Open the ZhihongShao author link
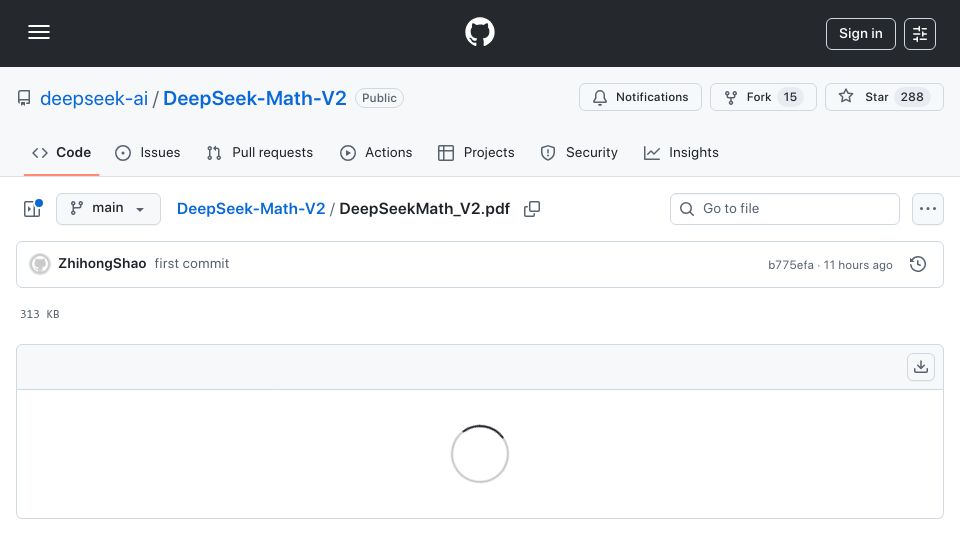The image size is (960, 540). [x=102, y=264]
